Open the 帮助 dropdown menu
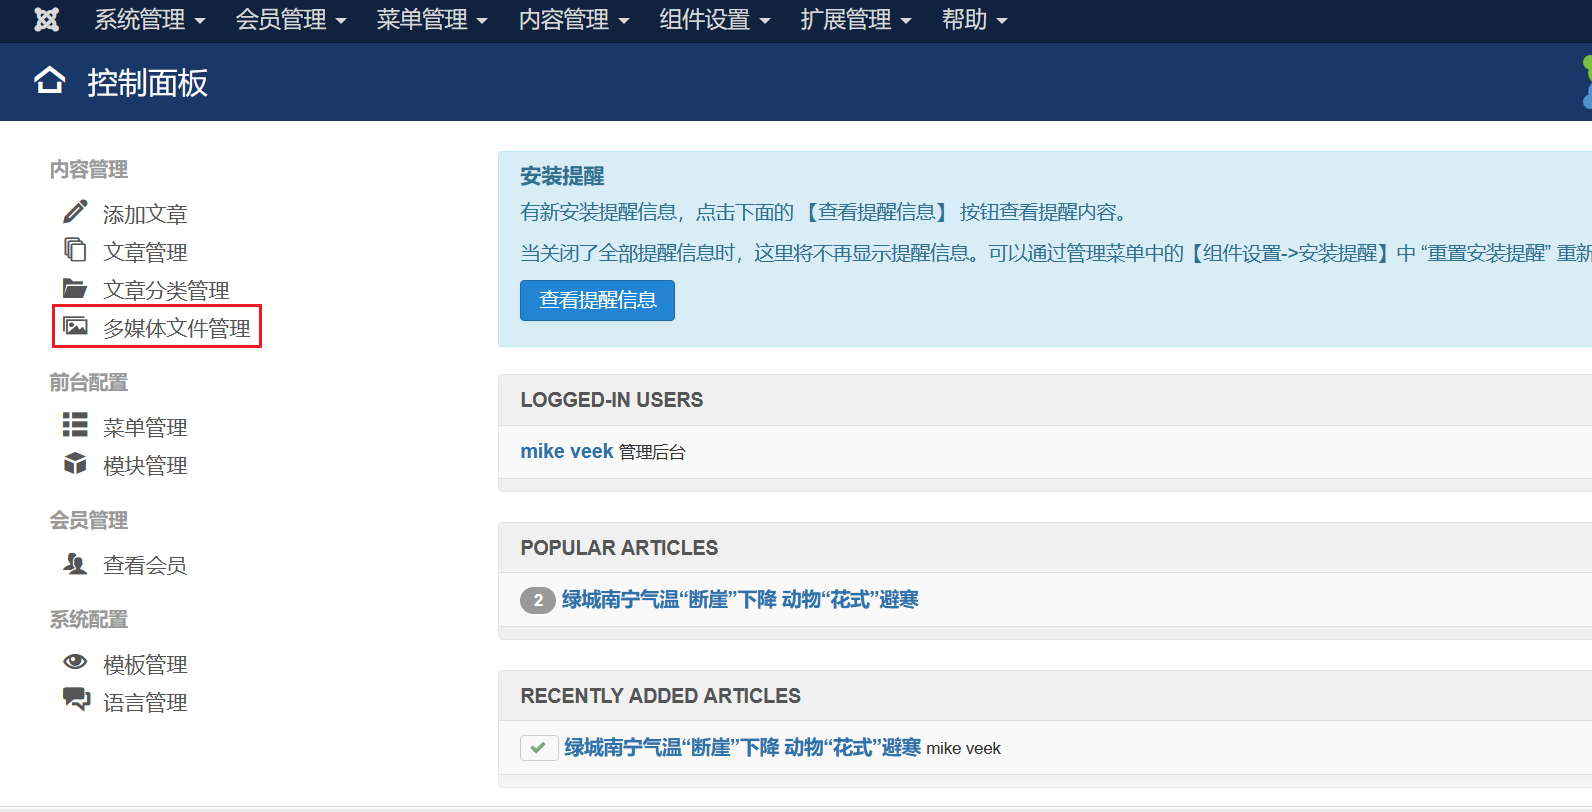1592x812 pixels. tap(974, 20)
